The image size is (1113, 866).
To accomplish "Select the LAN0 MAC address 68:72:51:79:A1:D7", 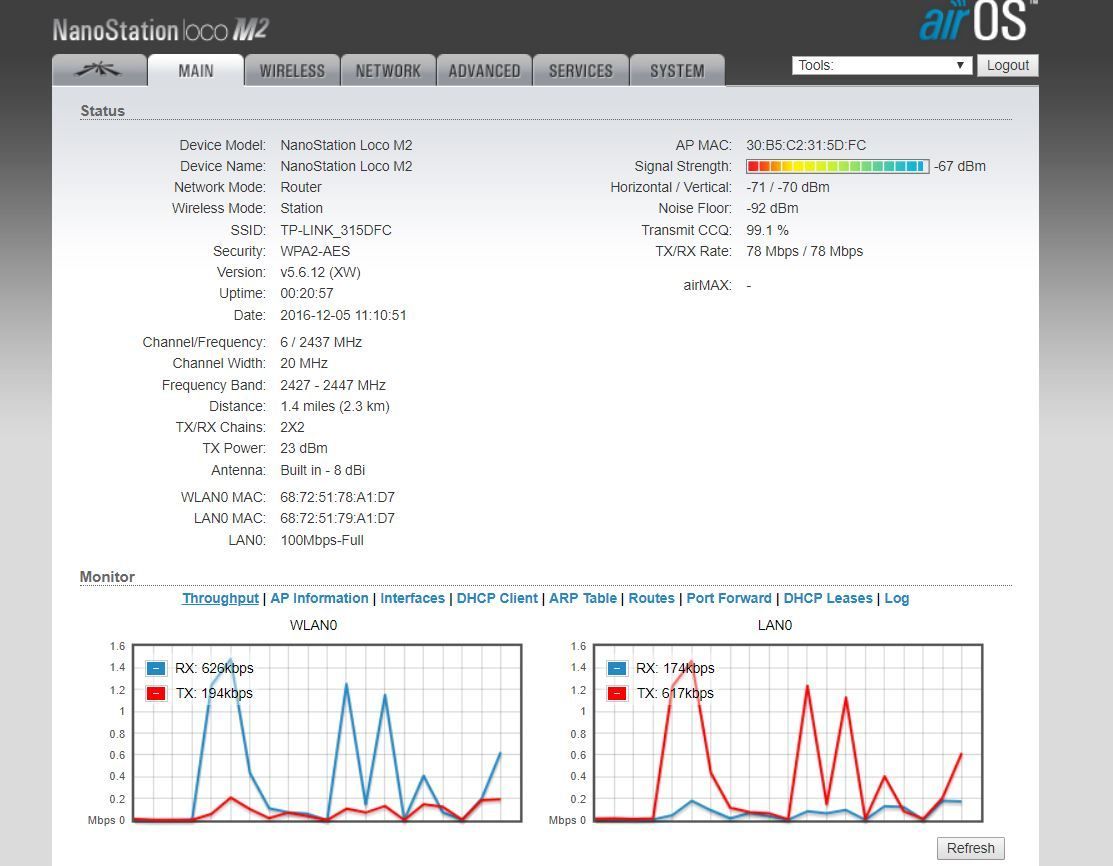I will [x=337, y=518].
